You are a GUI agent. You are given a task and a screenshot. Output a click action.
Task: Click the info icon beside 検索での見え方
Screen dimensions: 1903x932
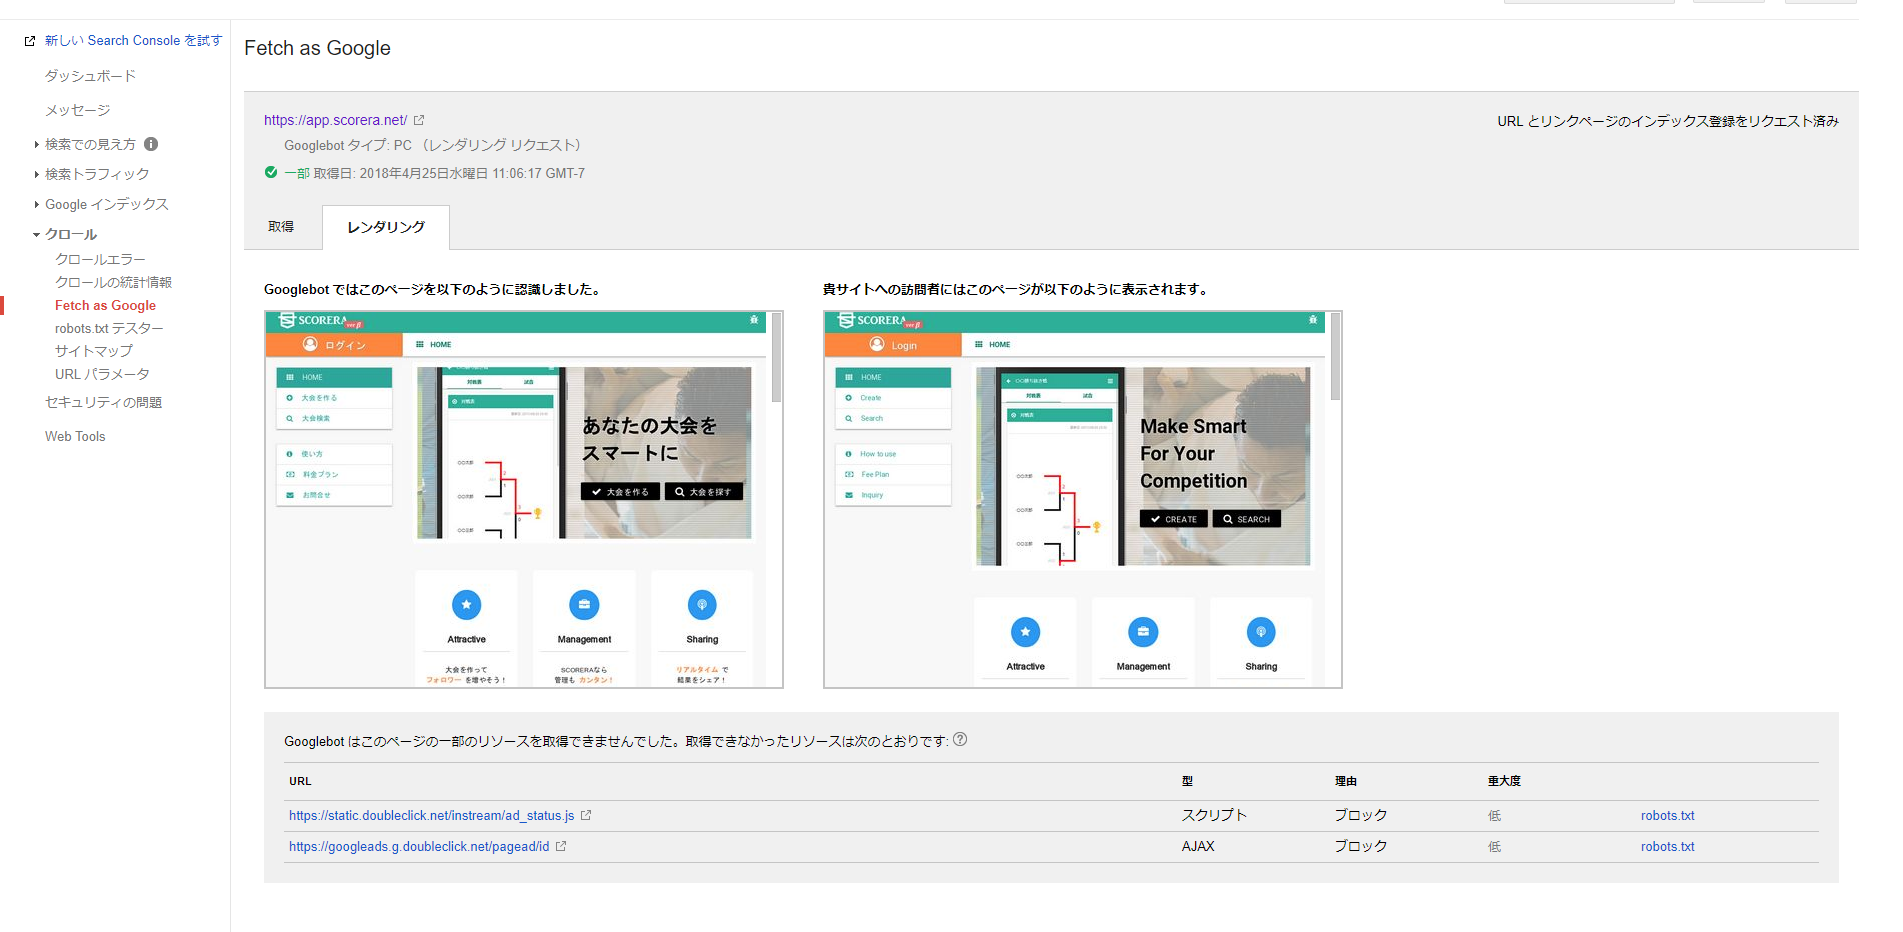151,143
